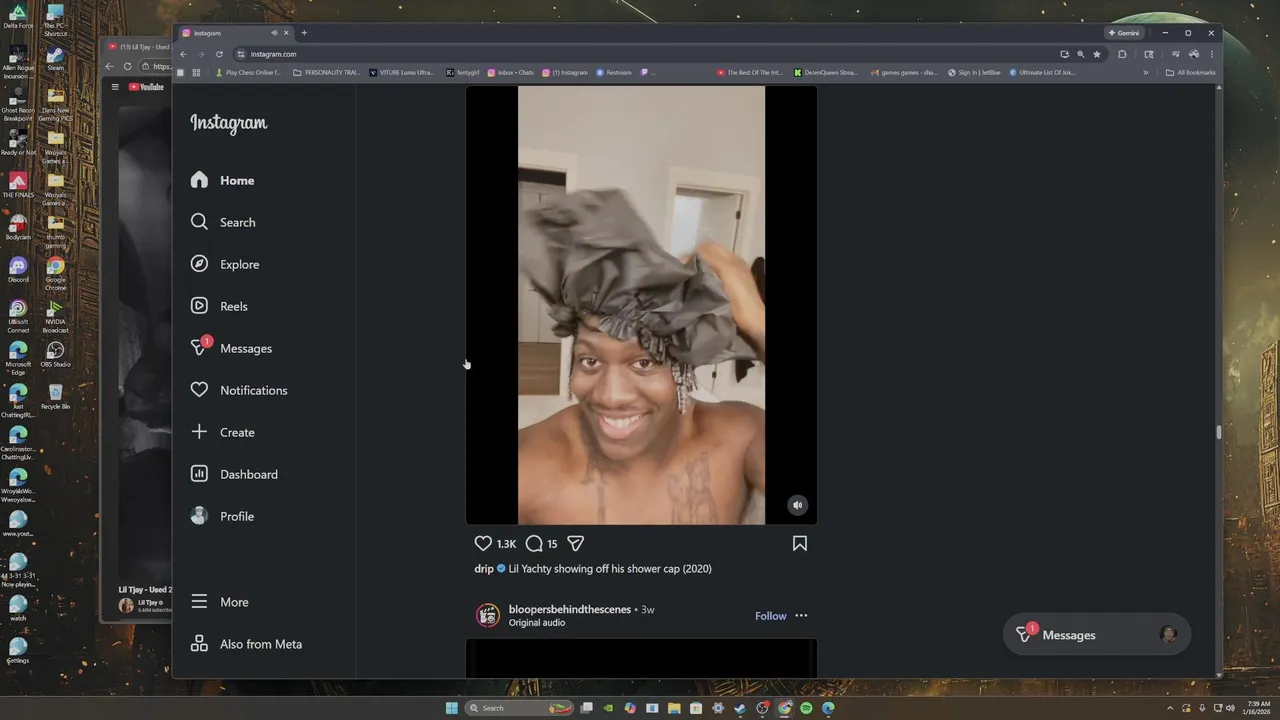Close the Instagram tab
Screen dimensions: 1280x720
(286, 33)
